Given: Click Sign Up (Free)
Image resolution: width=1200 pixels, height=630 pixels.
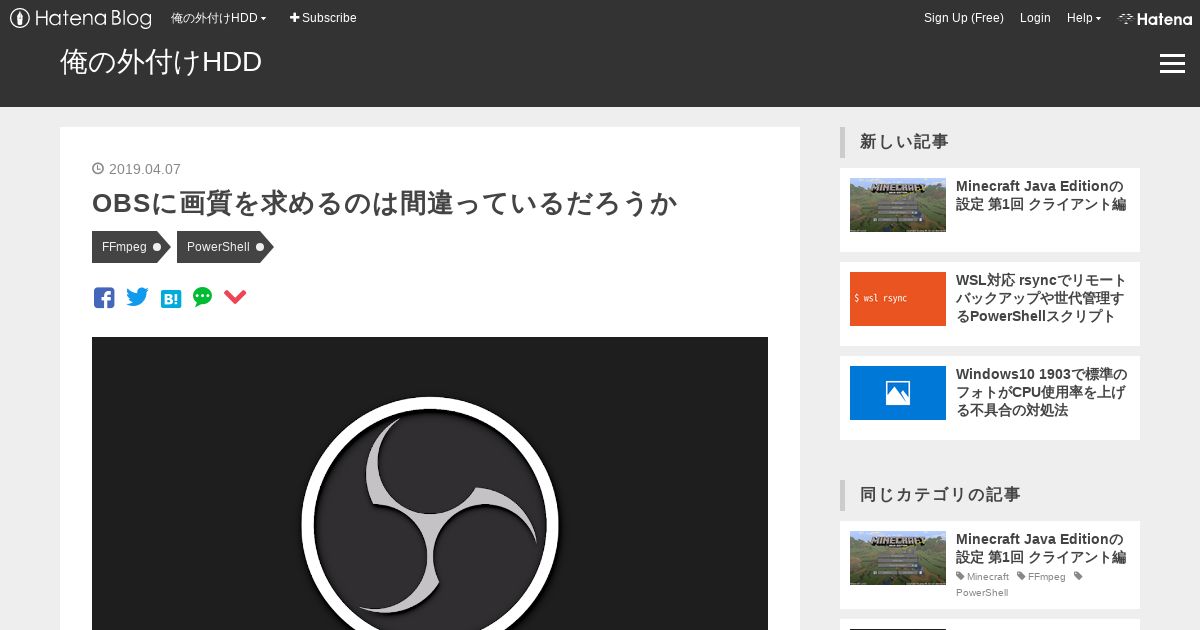Looking at the screenshot, I should tap(964, 18).
